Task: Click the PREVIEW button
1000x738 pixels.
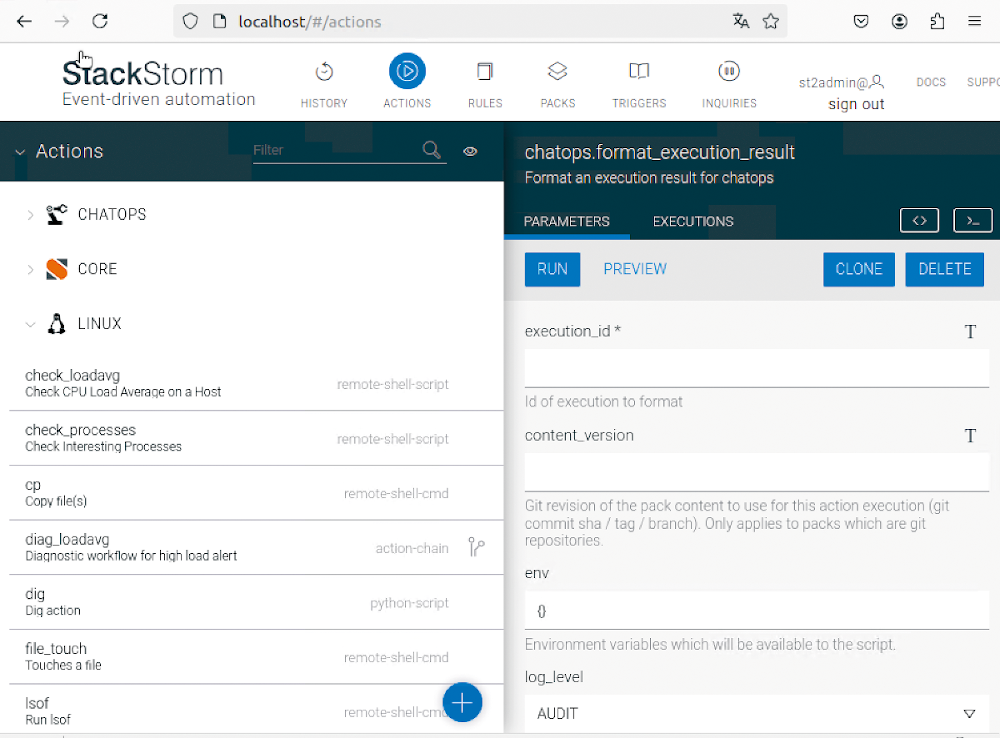Action: (635, 269)
